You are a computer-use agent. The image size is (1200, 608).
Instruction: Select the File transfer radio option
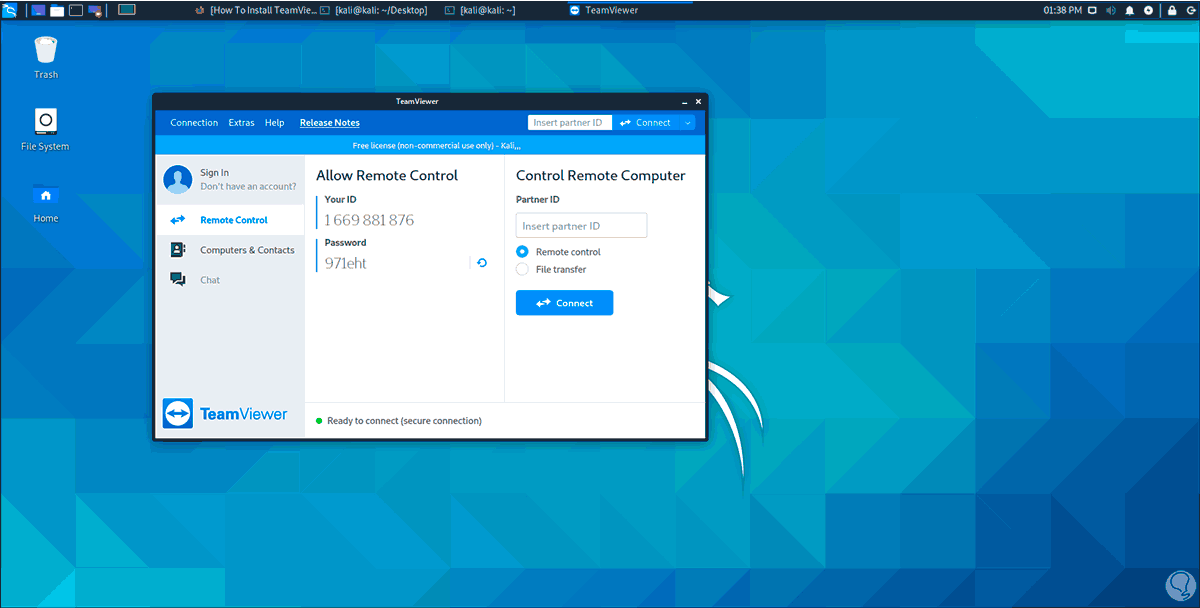click(522, 269)
